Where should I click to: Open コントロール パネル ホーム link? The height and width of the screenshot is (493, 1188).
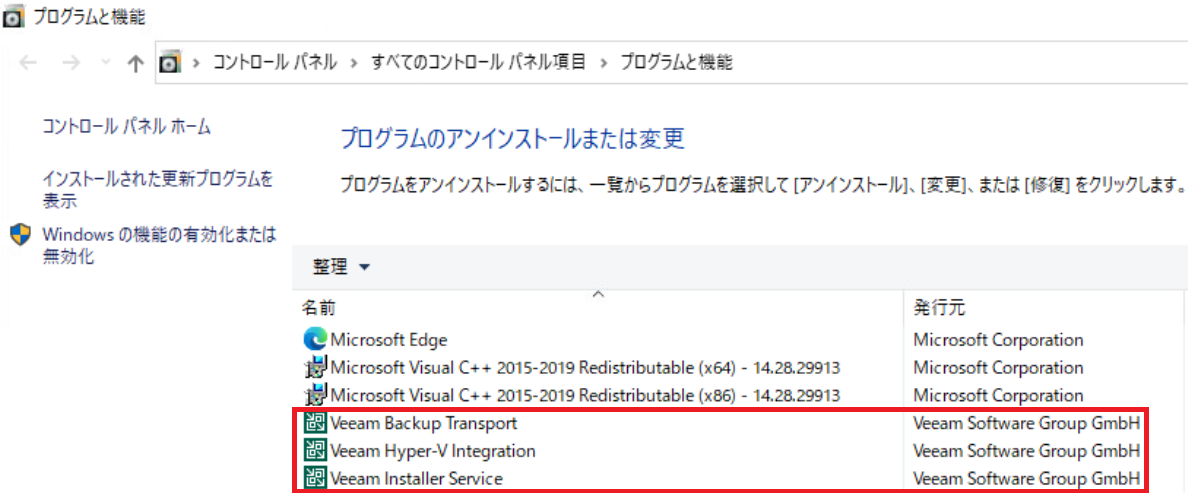coord(127,127)
